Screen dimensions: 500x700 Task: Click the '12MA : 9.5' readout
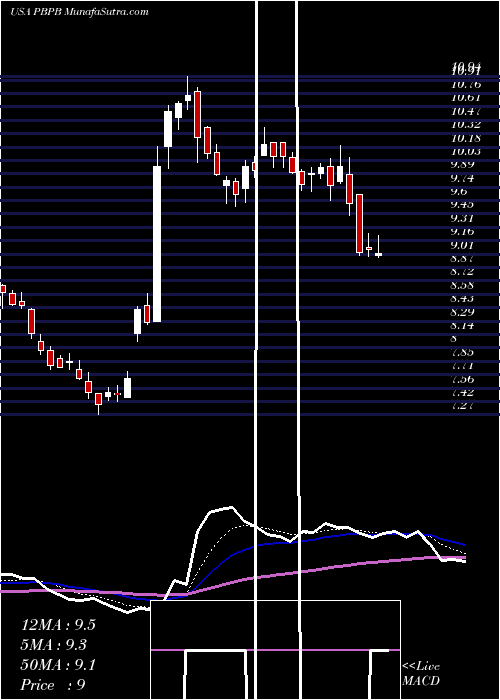(58, 625)
